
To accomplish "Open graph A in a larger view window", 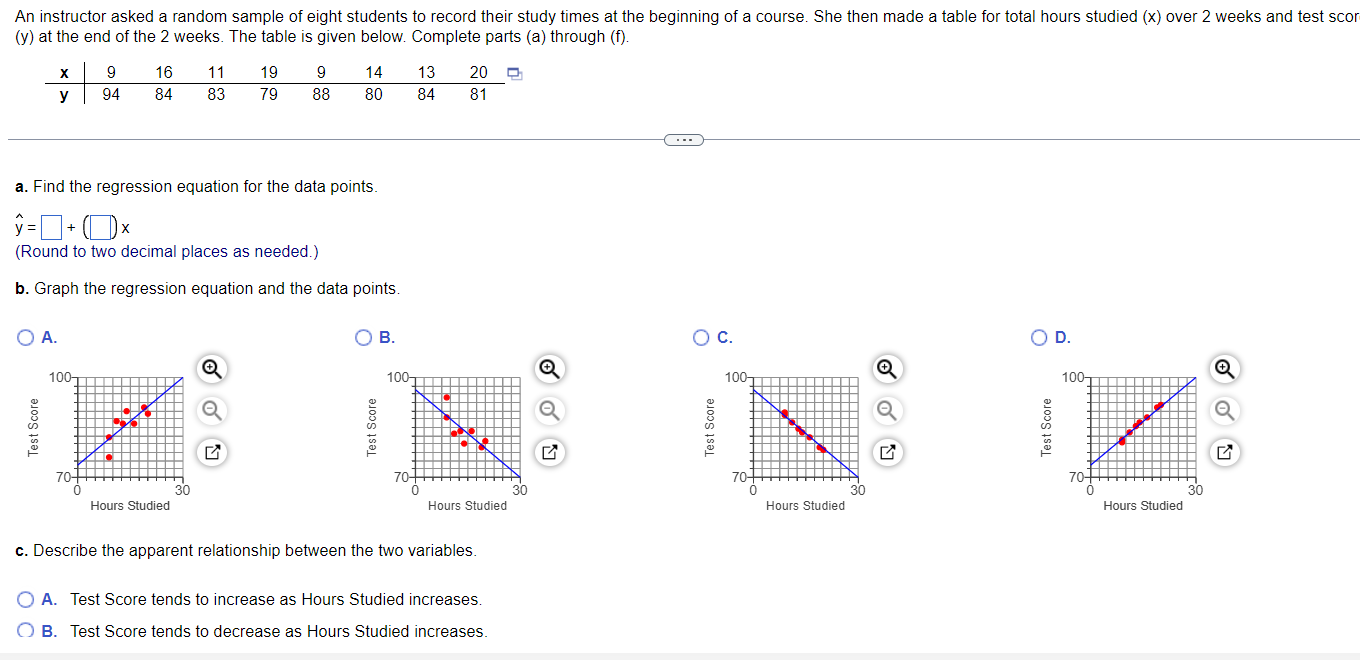I will click(x=210, y=452).
